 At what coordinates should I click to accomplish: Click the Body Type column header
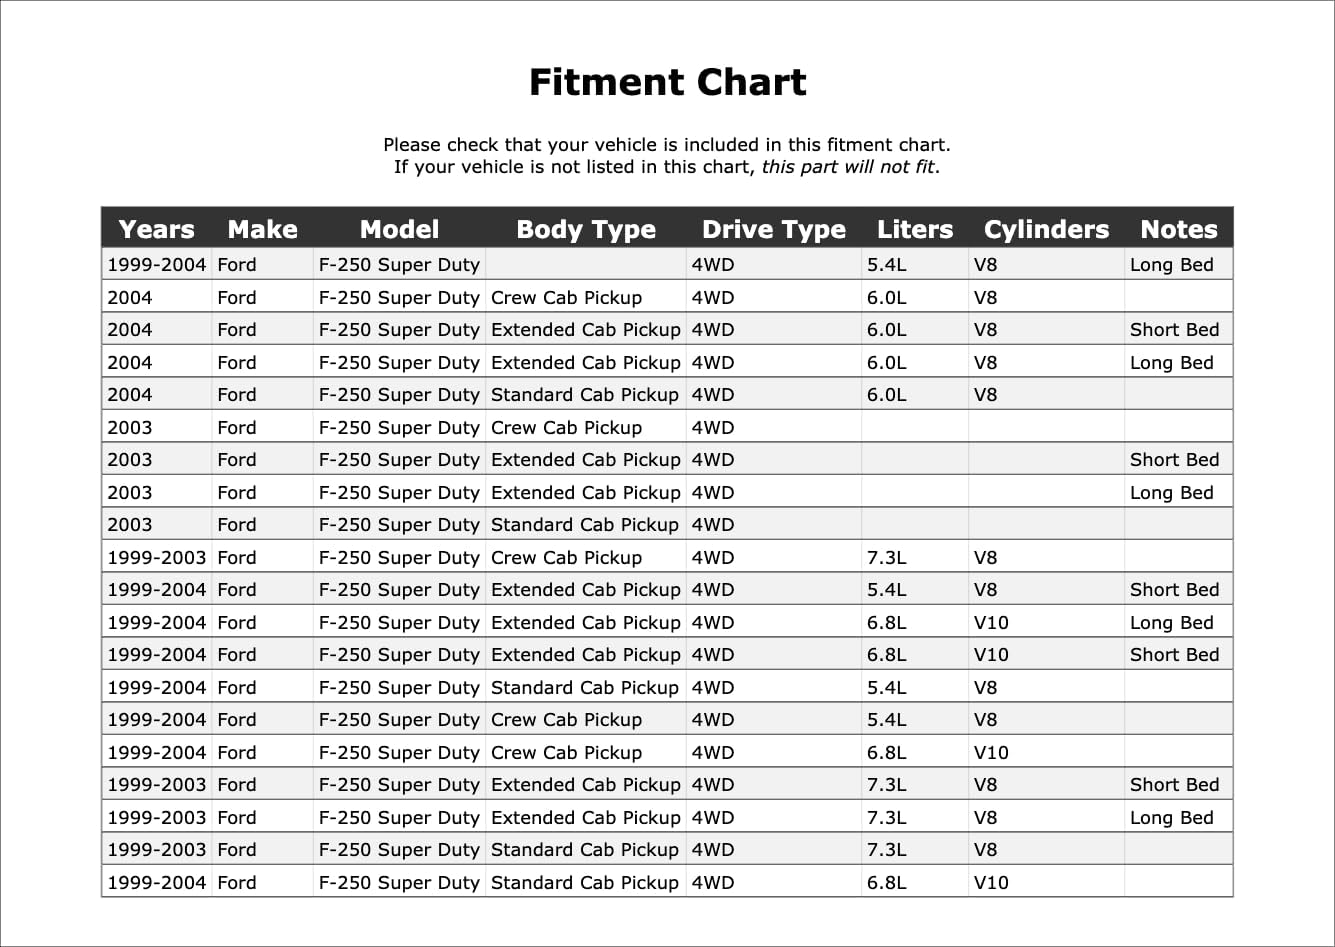586,229
